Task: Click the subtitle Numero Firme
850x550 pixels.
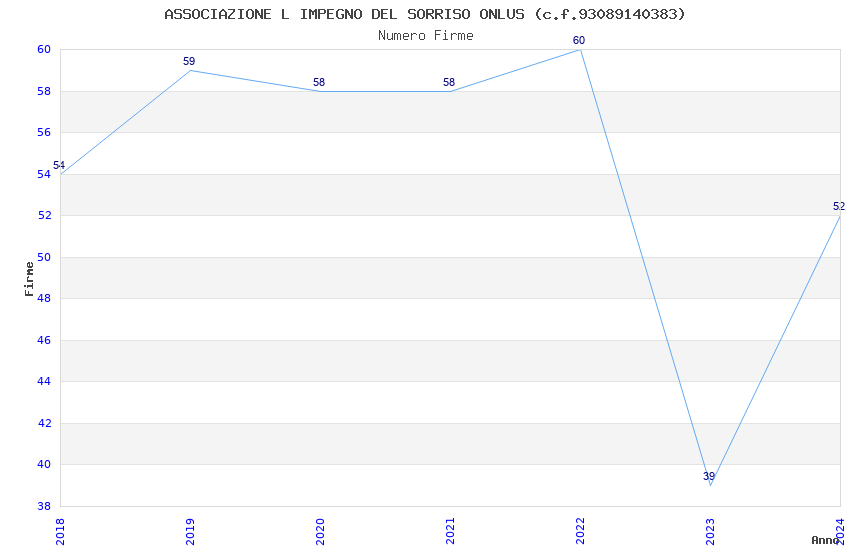Action: (426, 36)
